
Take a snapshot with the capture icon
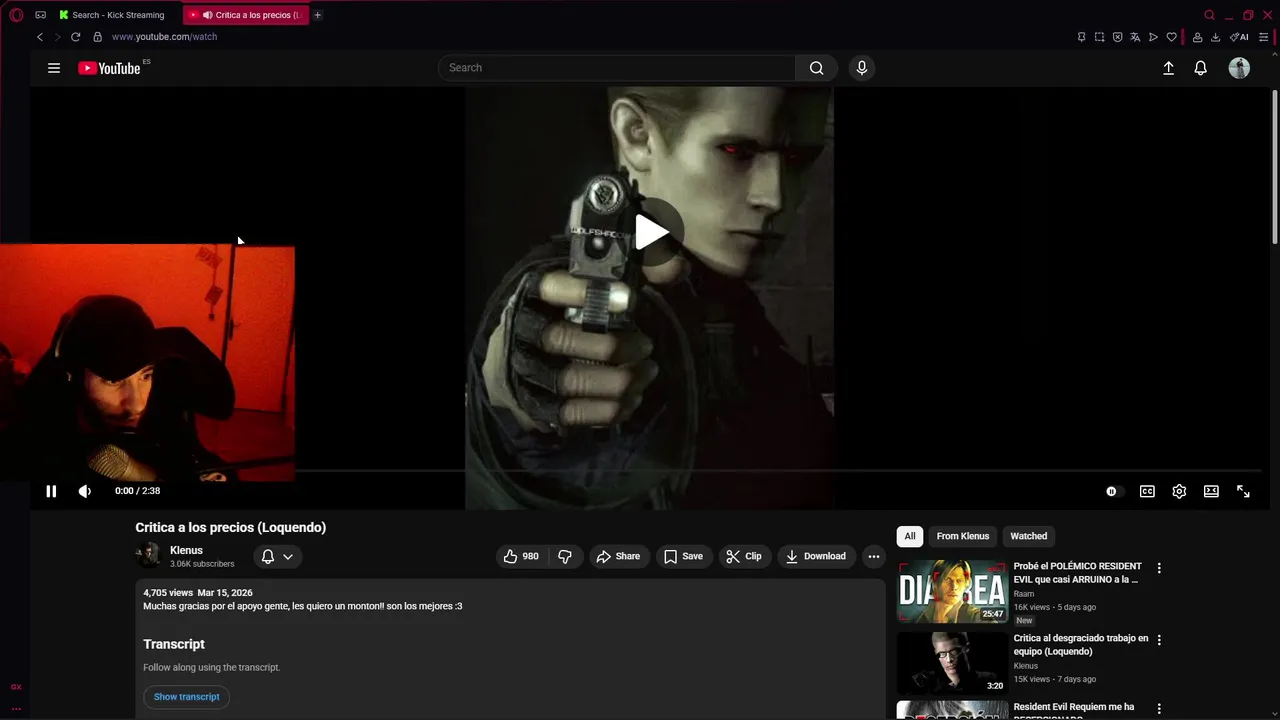[x=1099, y=37]
